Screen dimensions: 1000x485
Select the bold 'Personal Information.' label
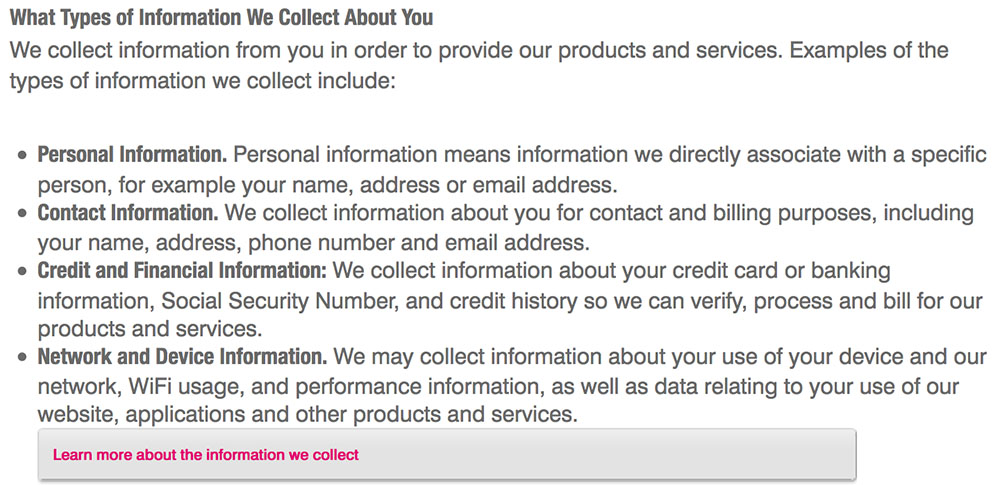tap(132, 154)
